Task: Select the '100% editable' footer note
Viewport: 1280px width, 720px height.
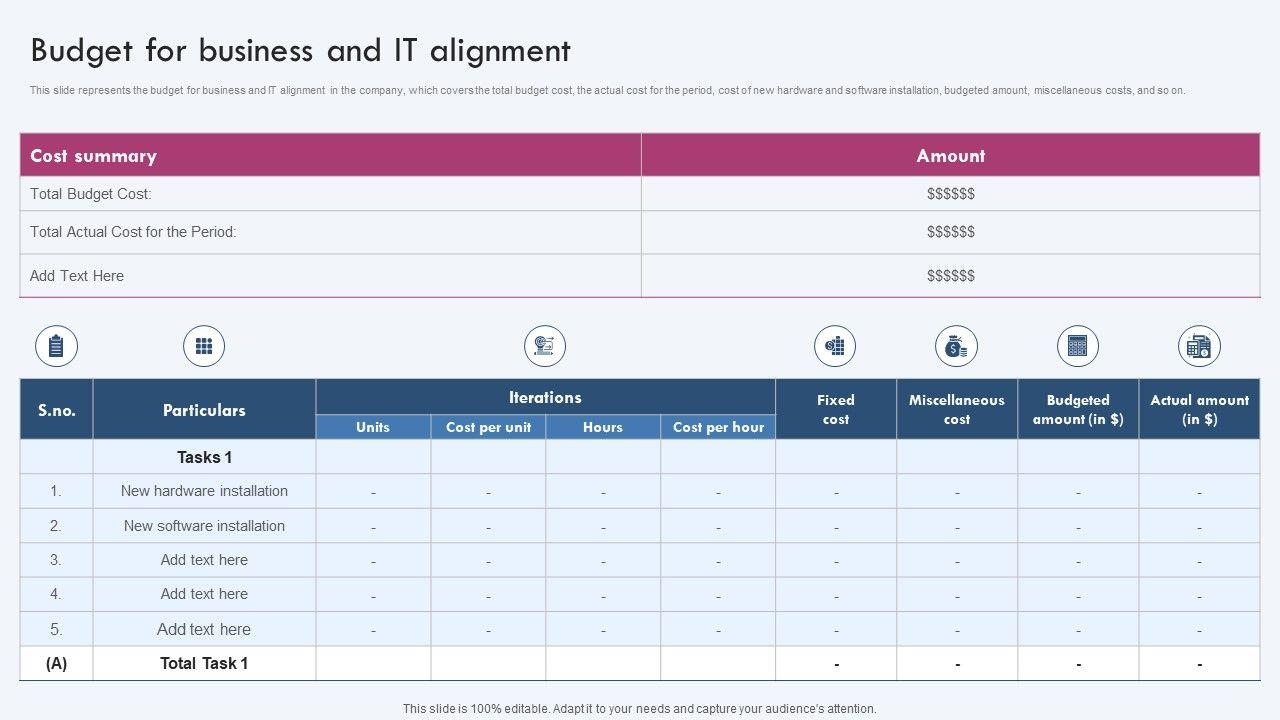Action: coord(640,709)
